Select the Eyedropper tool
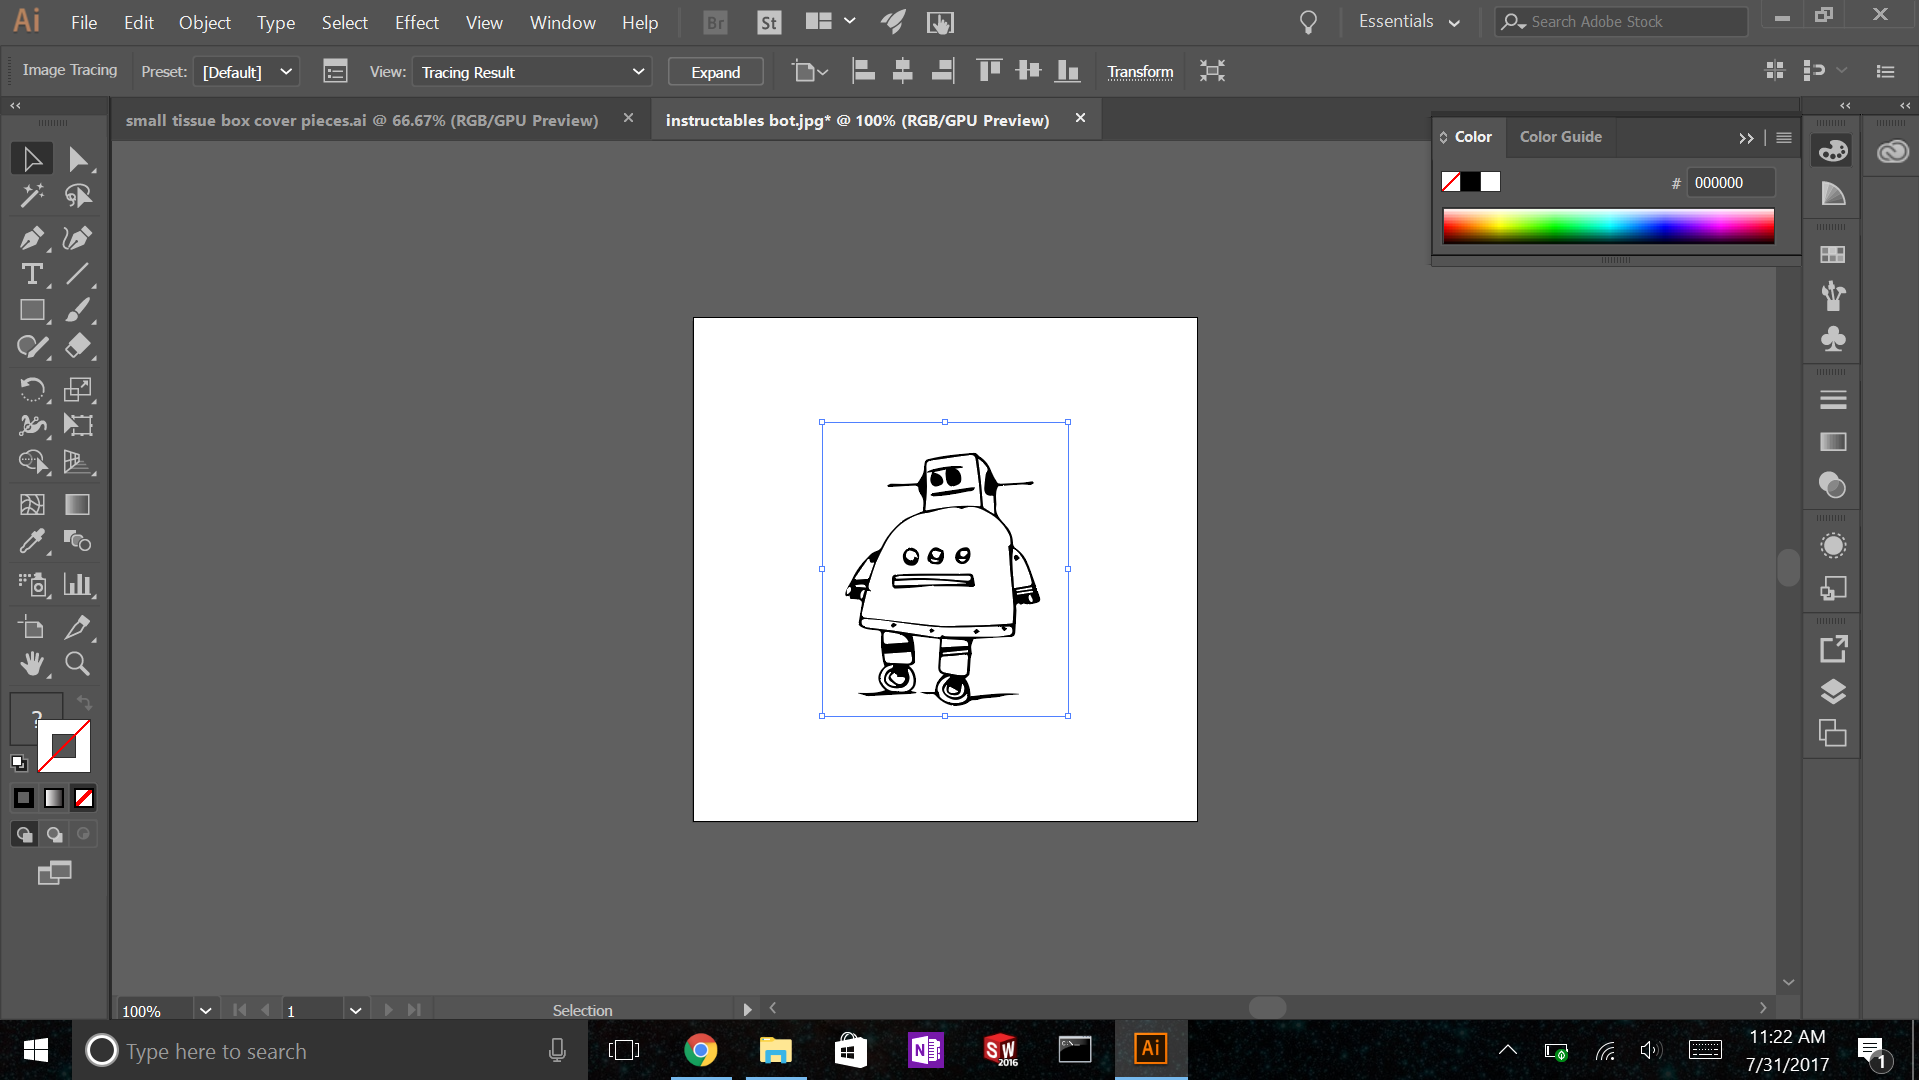The height and width of the screenshot is (1080, 1919). coord(32,541)
